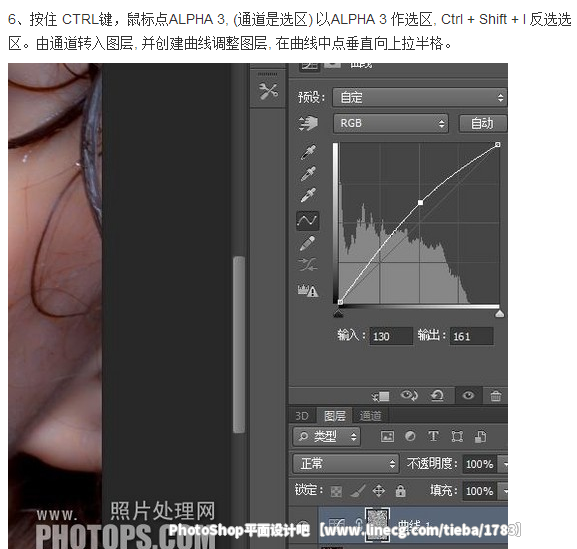The width and height of the screenshot is (577, 549).
Task: Toggle adjustment layer visibility eye
Action: 468,396
